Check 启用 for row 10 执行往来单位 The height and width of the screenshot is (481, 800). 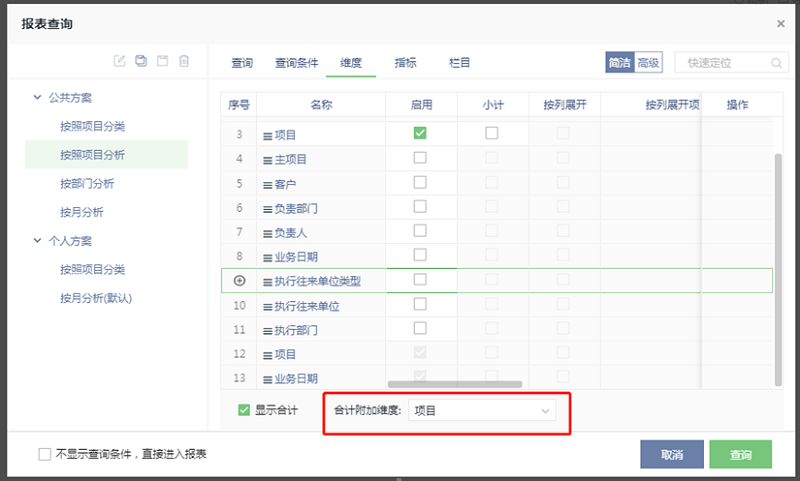420,304
